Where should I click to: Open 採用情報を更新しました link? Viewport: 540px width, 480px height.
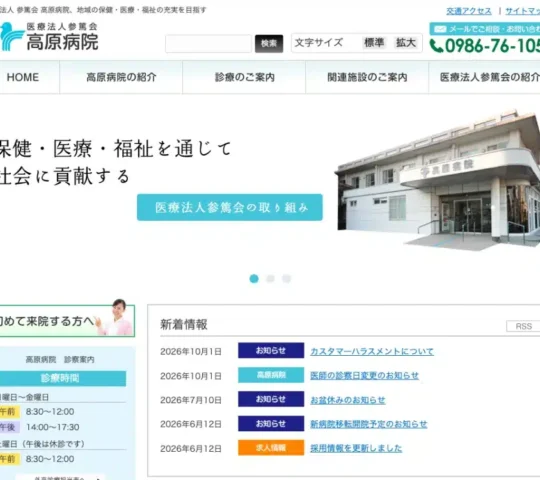[x=356, y=448]
